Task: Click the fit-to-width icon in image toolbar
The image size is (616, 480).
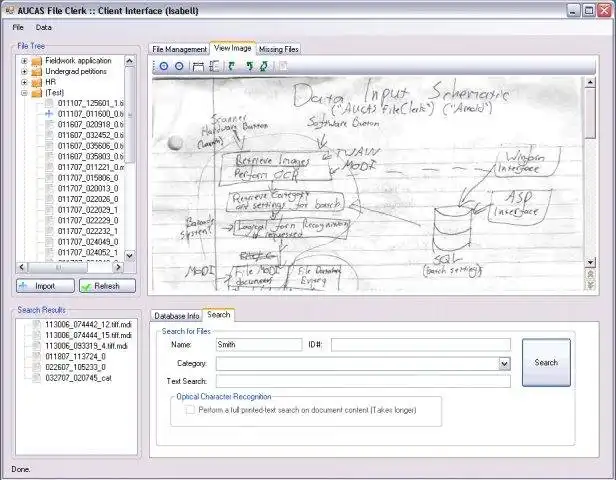Action: coord(198,66)
